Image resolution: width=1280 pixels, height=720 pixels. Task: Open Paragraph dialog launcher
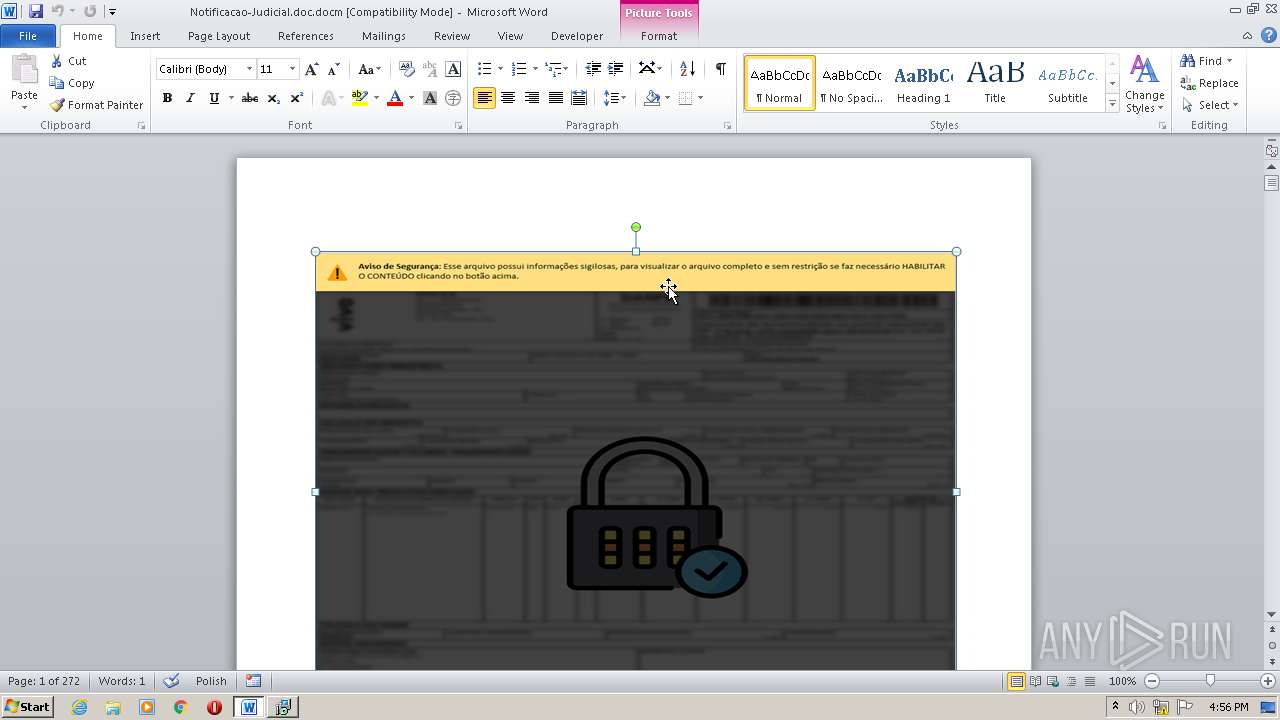click(x=728, y=126)
